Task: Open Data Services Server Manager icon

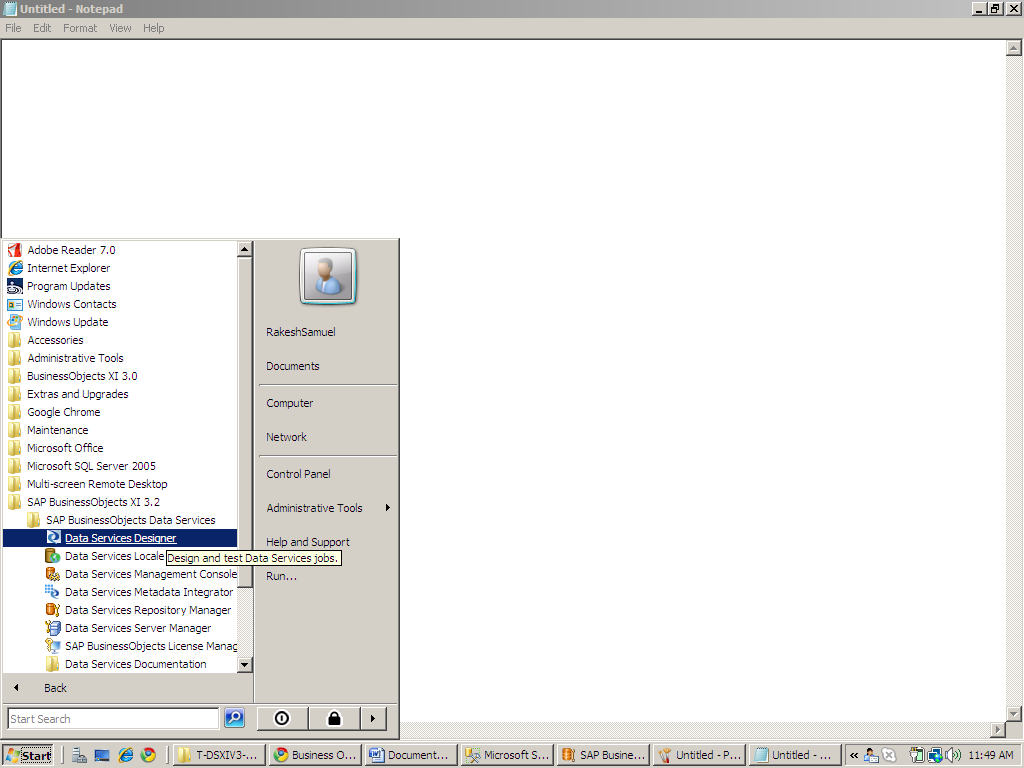Action: (53, 628)
